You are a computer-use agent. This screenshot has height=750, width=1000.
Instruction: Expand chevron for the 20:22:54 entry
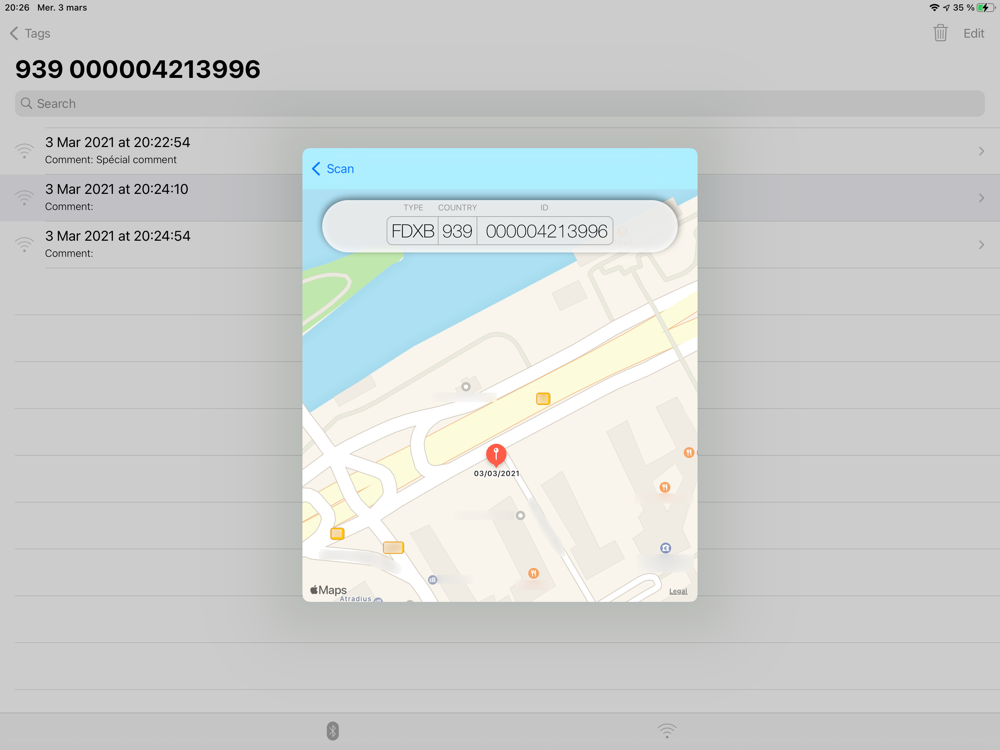tap(981, 151)
